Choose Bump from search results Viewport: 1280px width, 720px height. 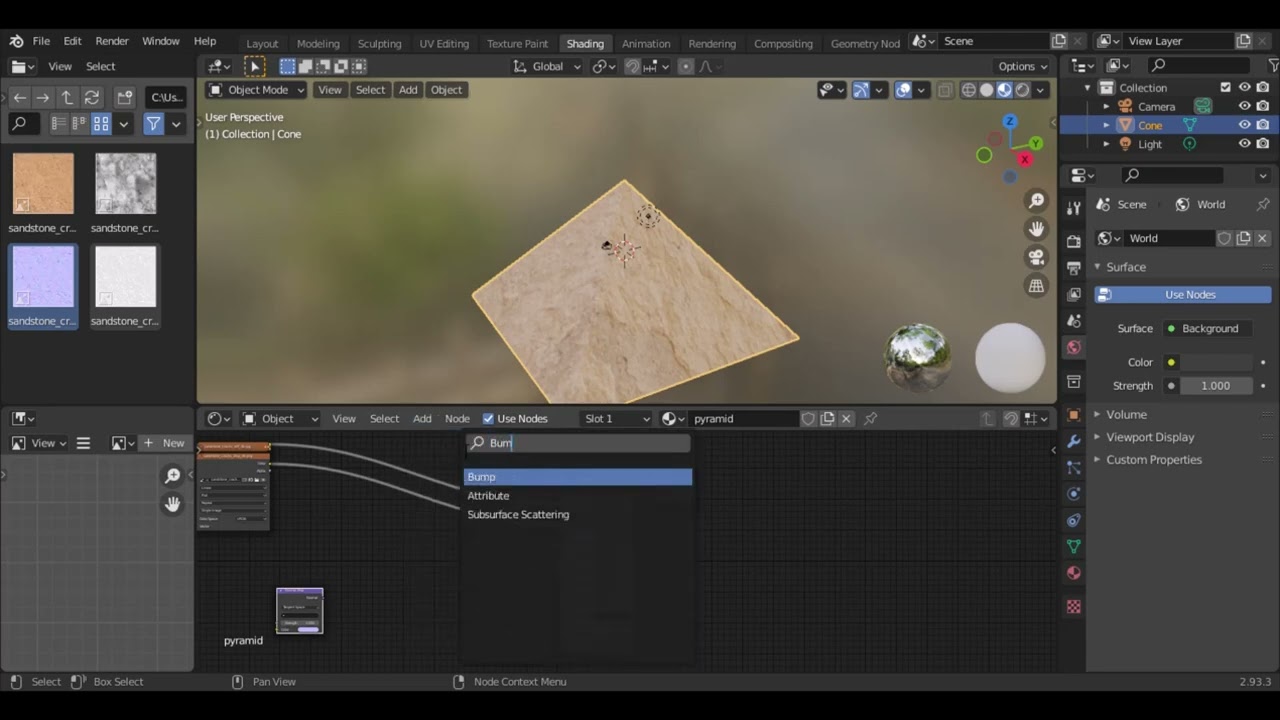578,477
